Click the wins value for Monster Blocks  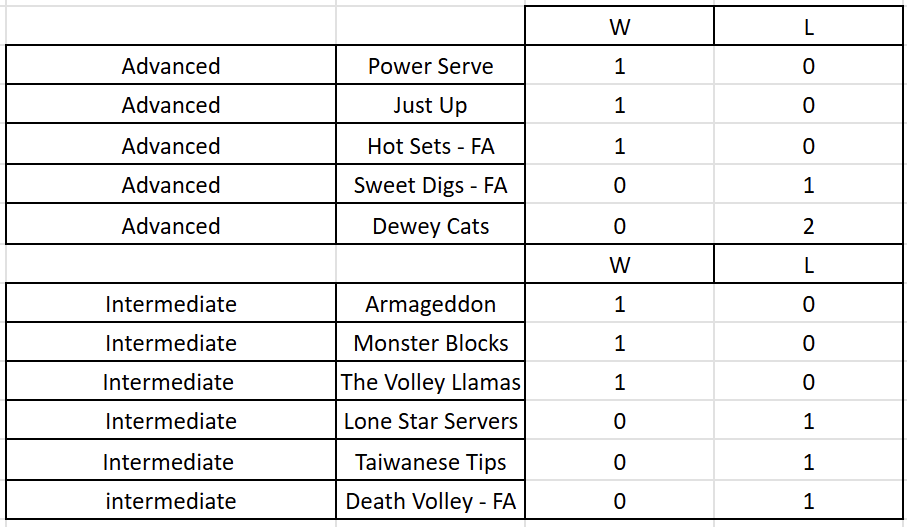(x=619, y=343)
